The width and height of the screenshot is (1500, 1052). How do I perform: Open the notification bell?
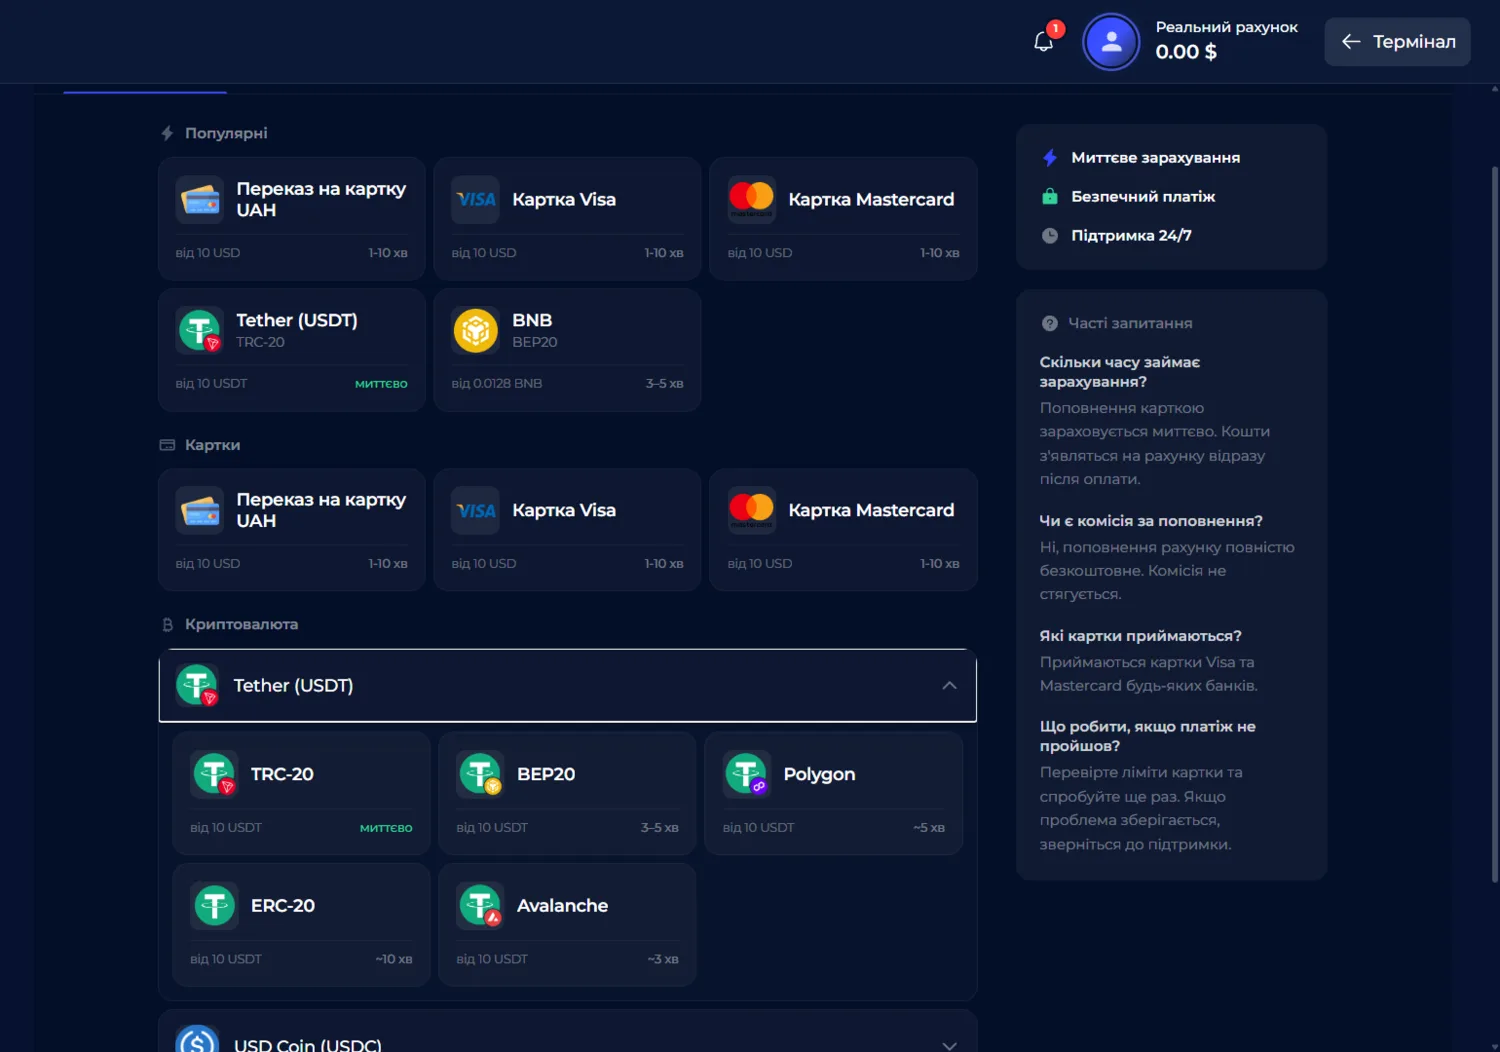1043,41
